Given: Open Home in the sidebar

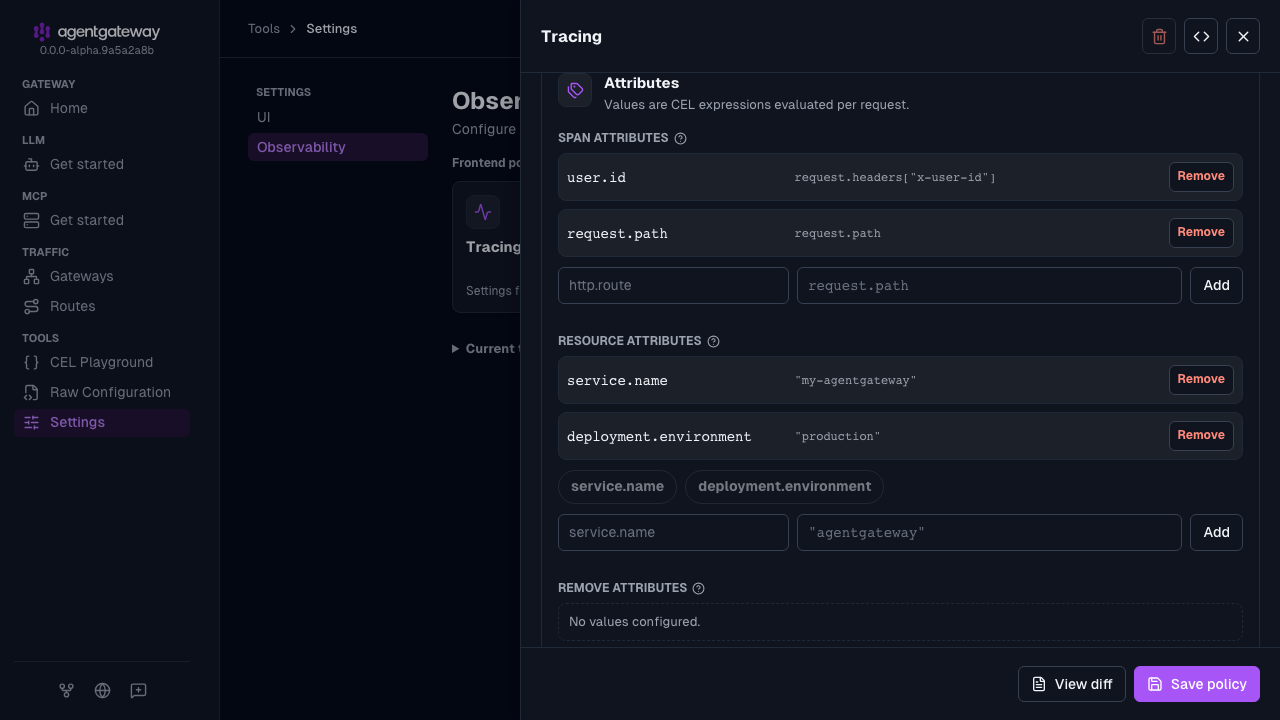Looking at the screenshot, I should coord(102,108).
